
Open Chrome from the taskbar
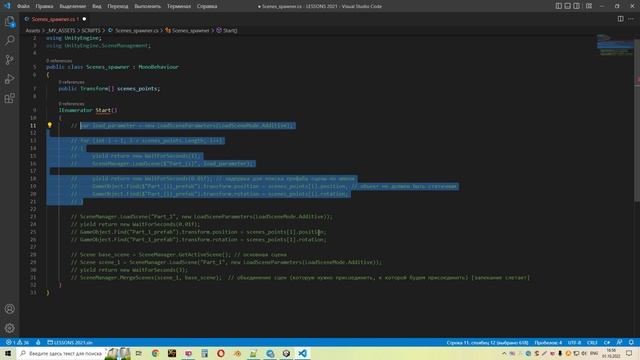155,353
